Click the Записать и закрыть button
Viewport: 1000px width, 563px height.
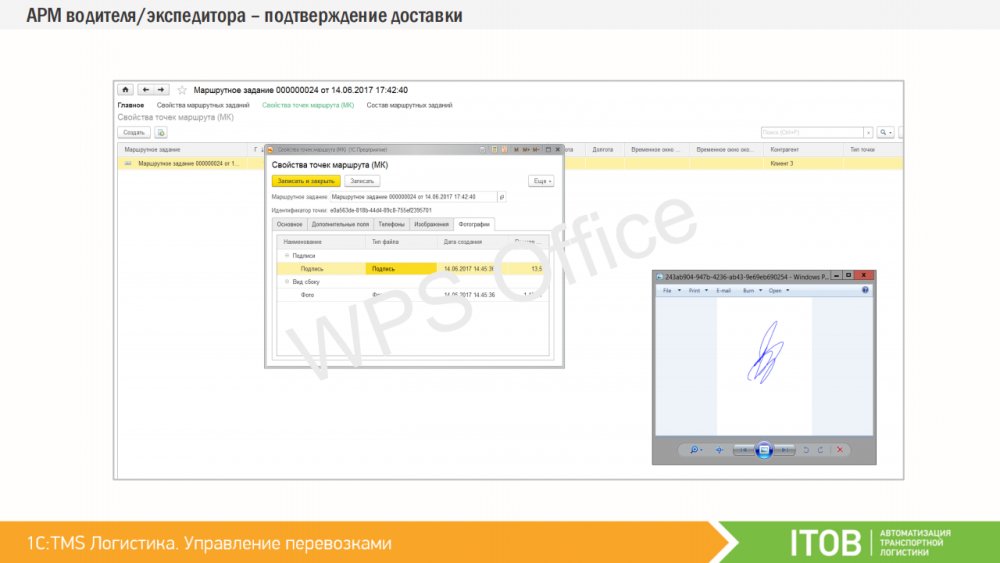305,181
